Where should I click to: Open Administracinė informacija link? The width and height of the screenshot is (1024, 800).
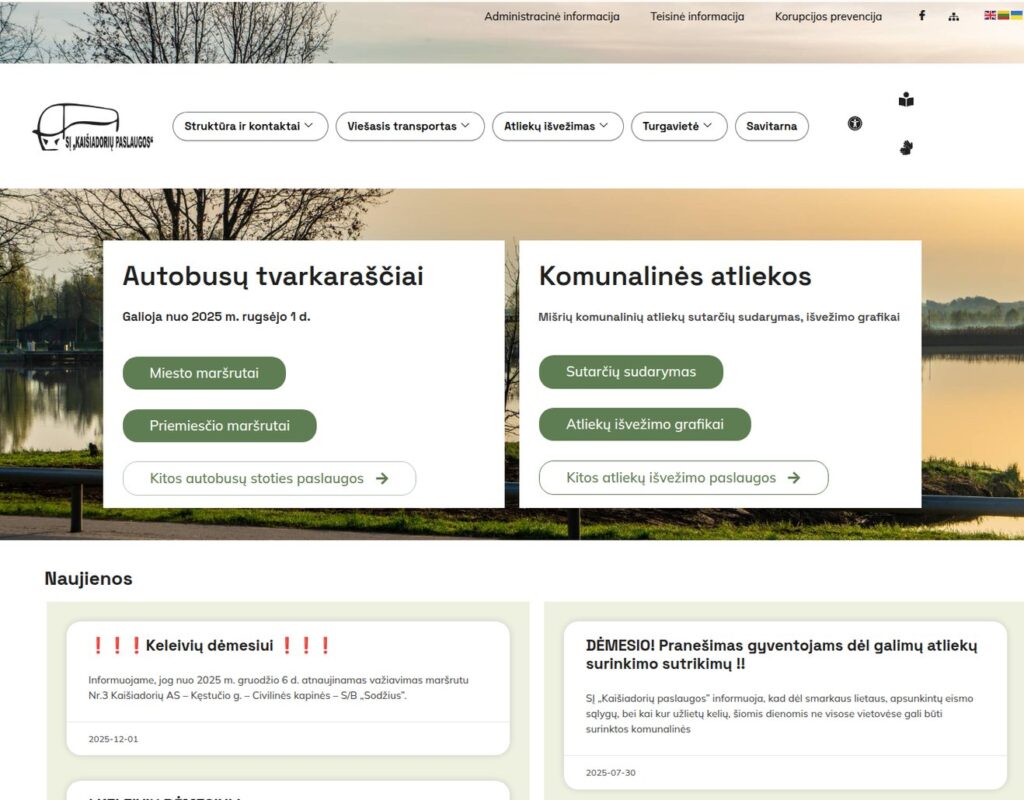[552, 16]
